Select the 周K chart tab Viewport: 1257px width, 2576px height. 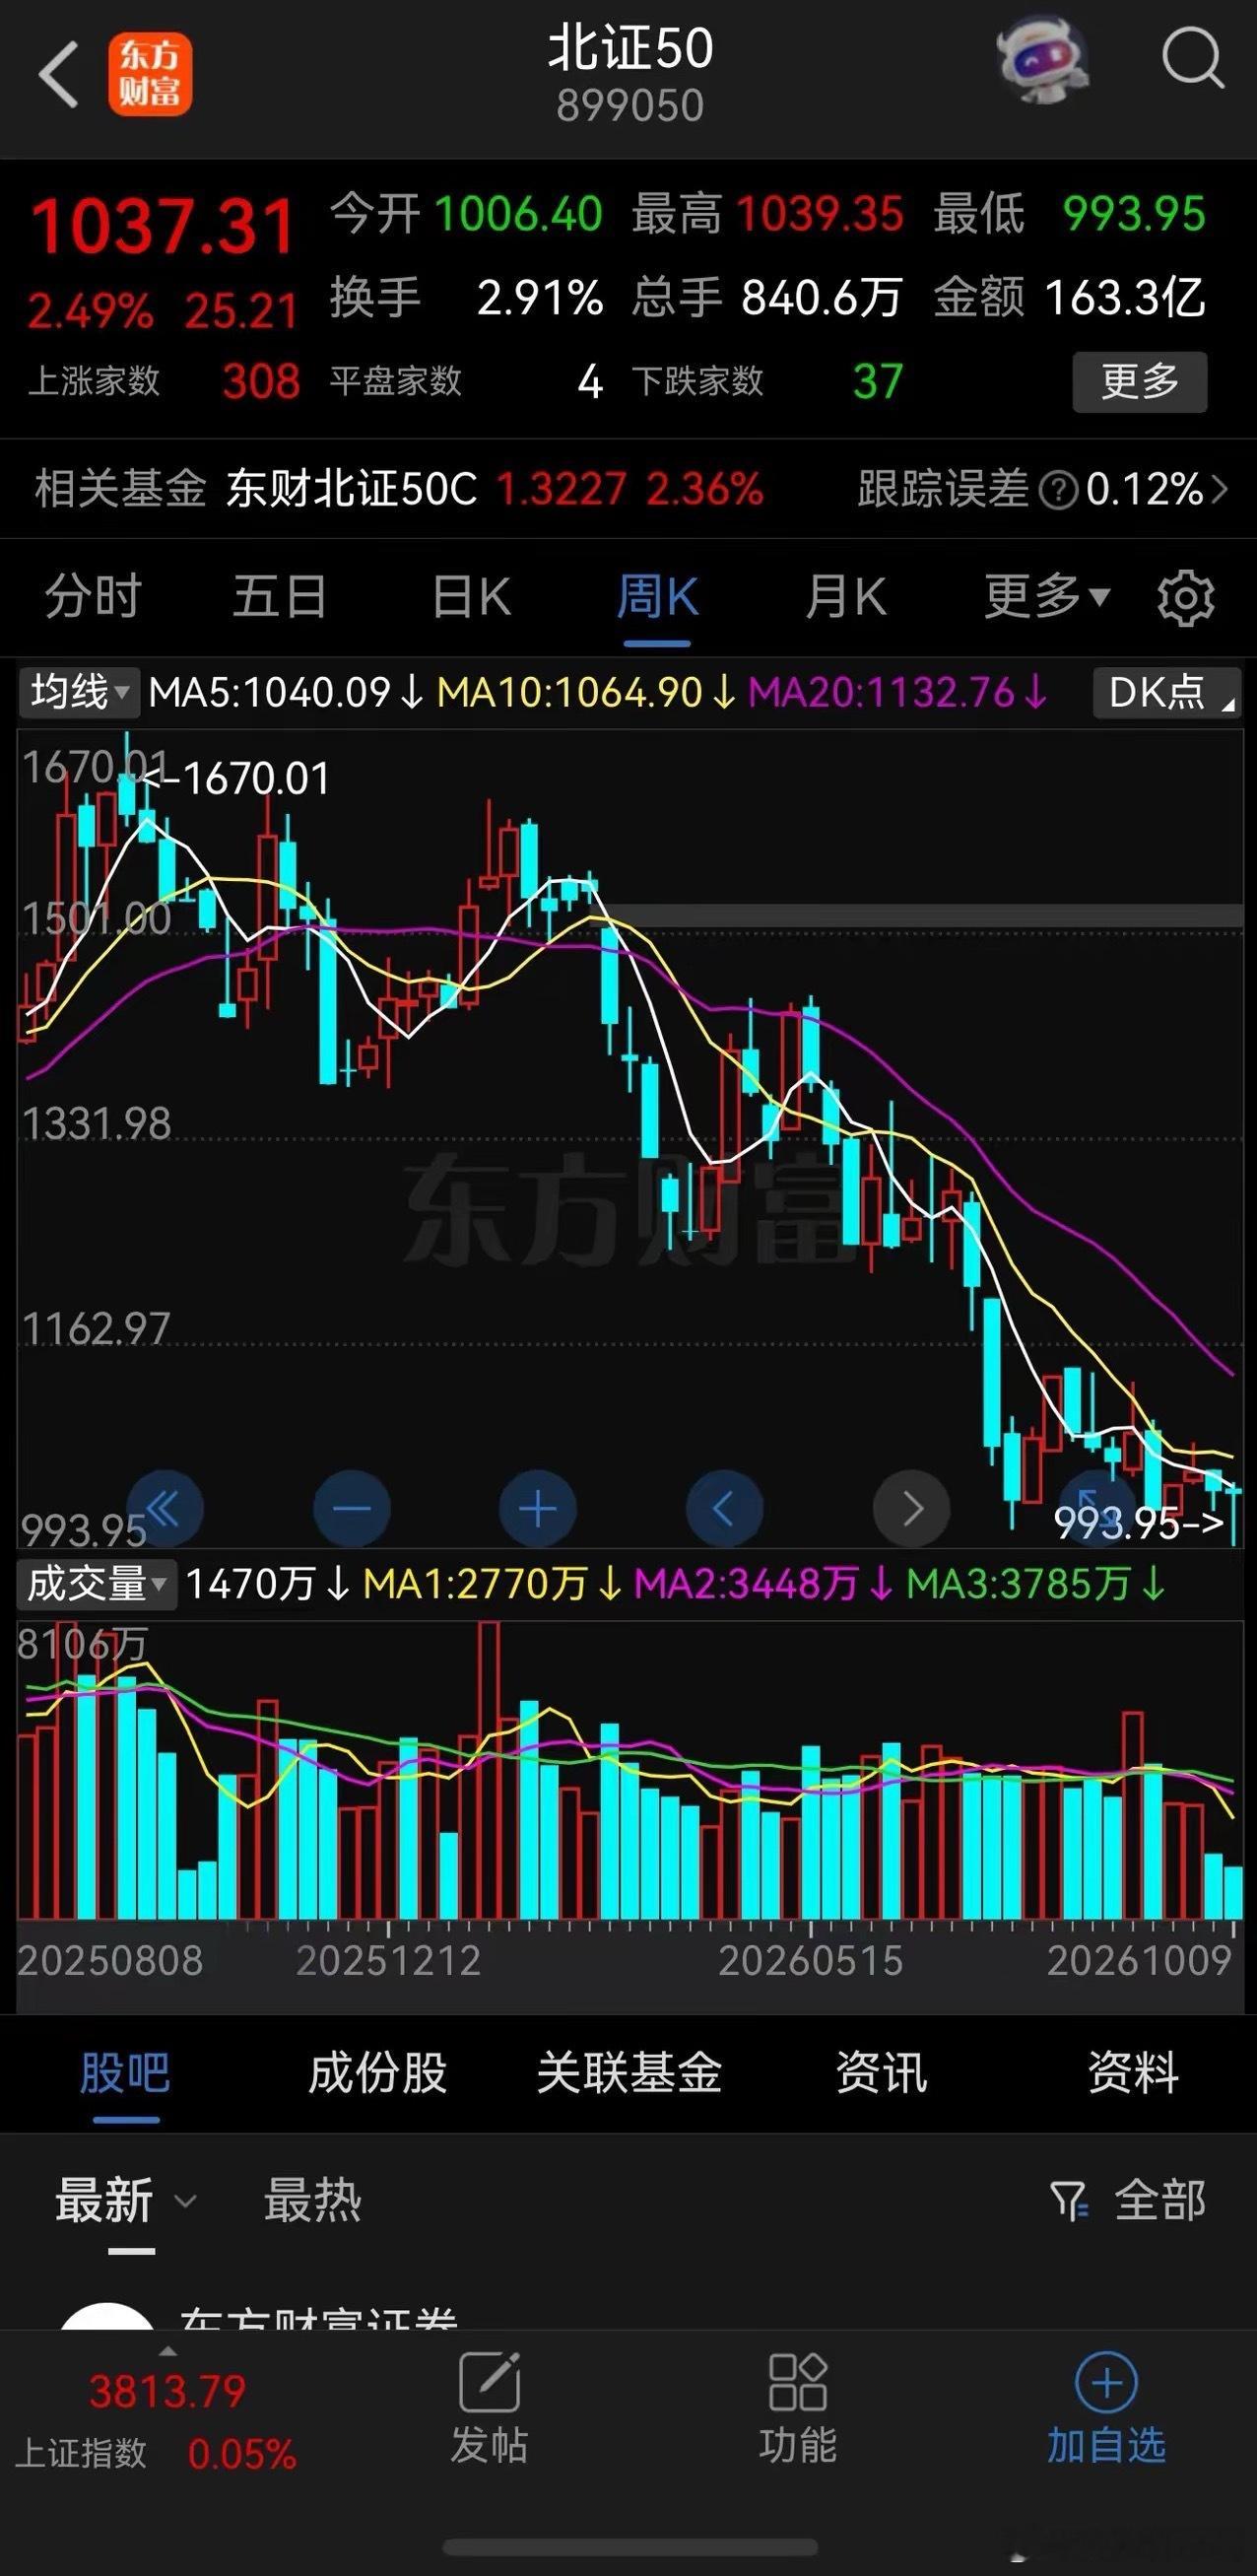[x=657, y=597]
